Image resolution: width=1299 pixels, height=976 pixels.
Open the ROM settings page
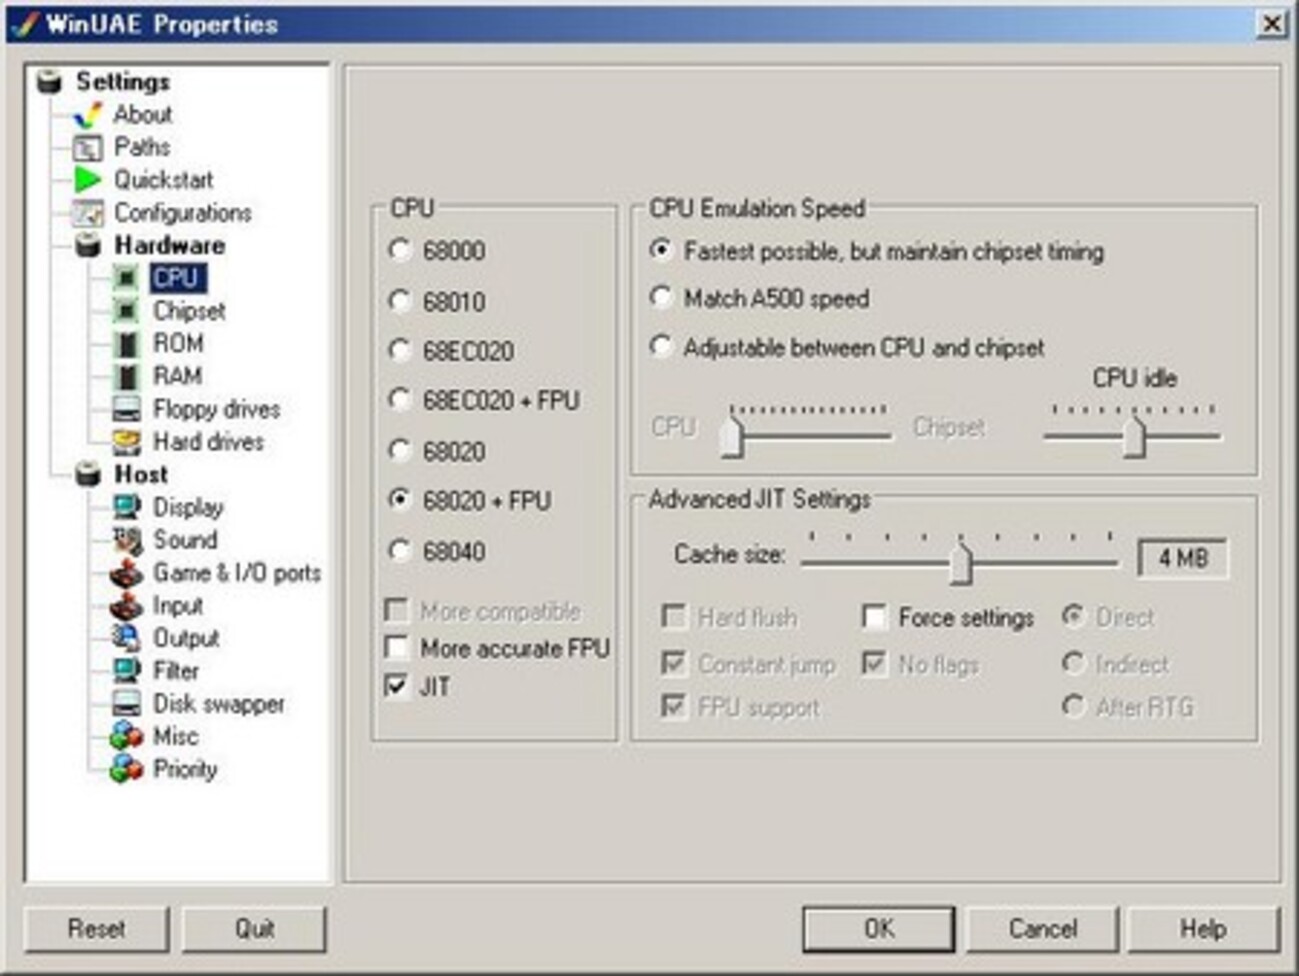(178, 344)
